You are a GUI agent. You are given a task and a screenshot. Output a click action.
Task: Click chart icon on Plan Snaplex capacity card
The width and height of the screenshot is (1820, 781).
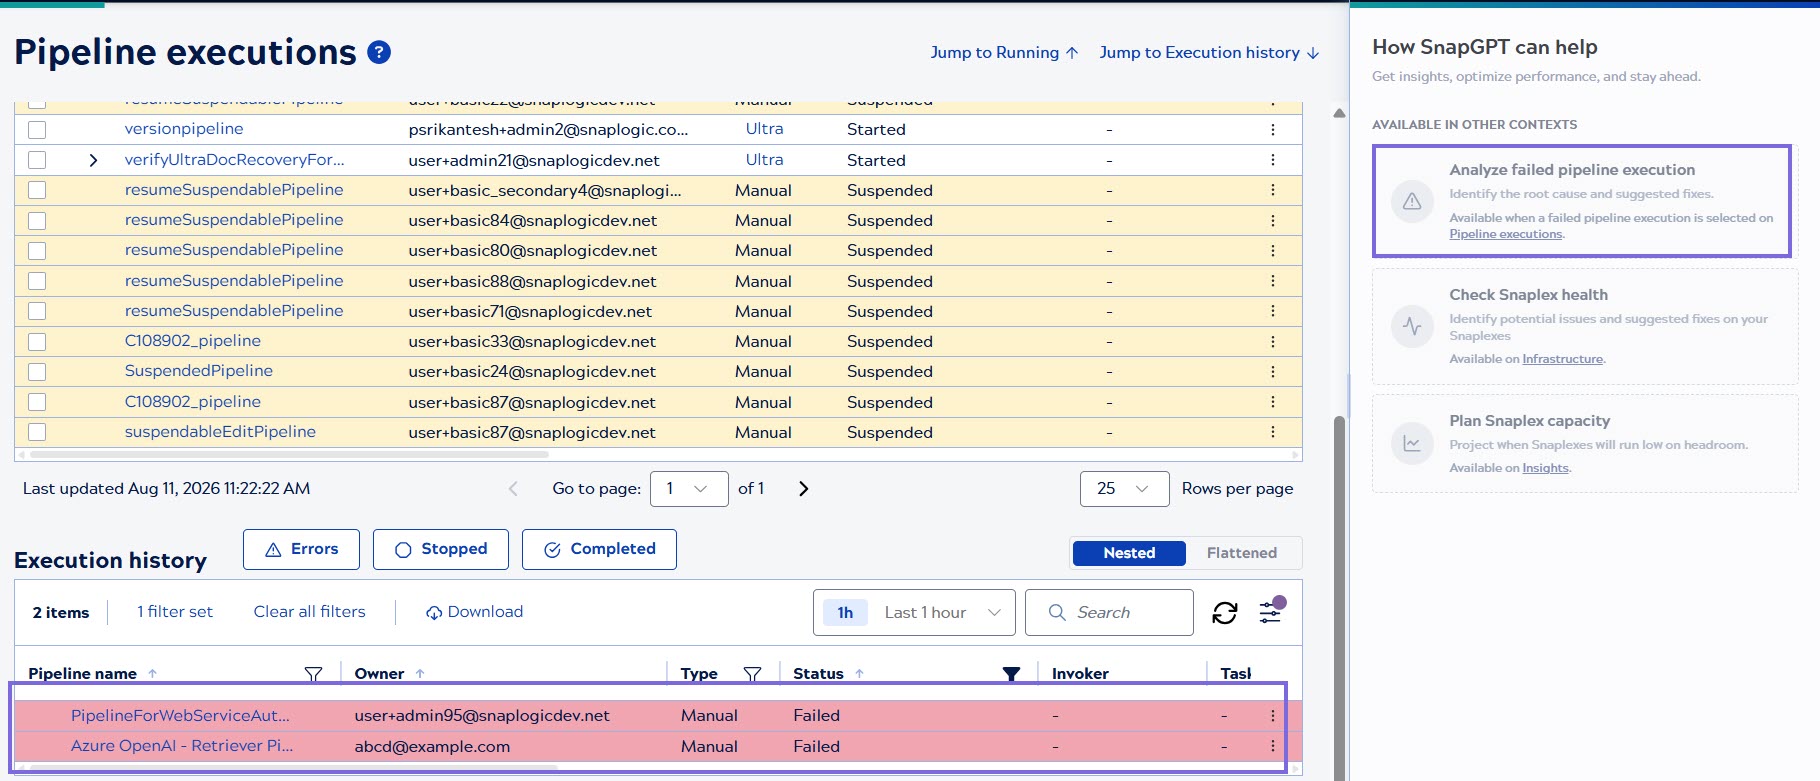pos(1412,443)
